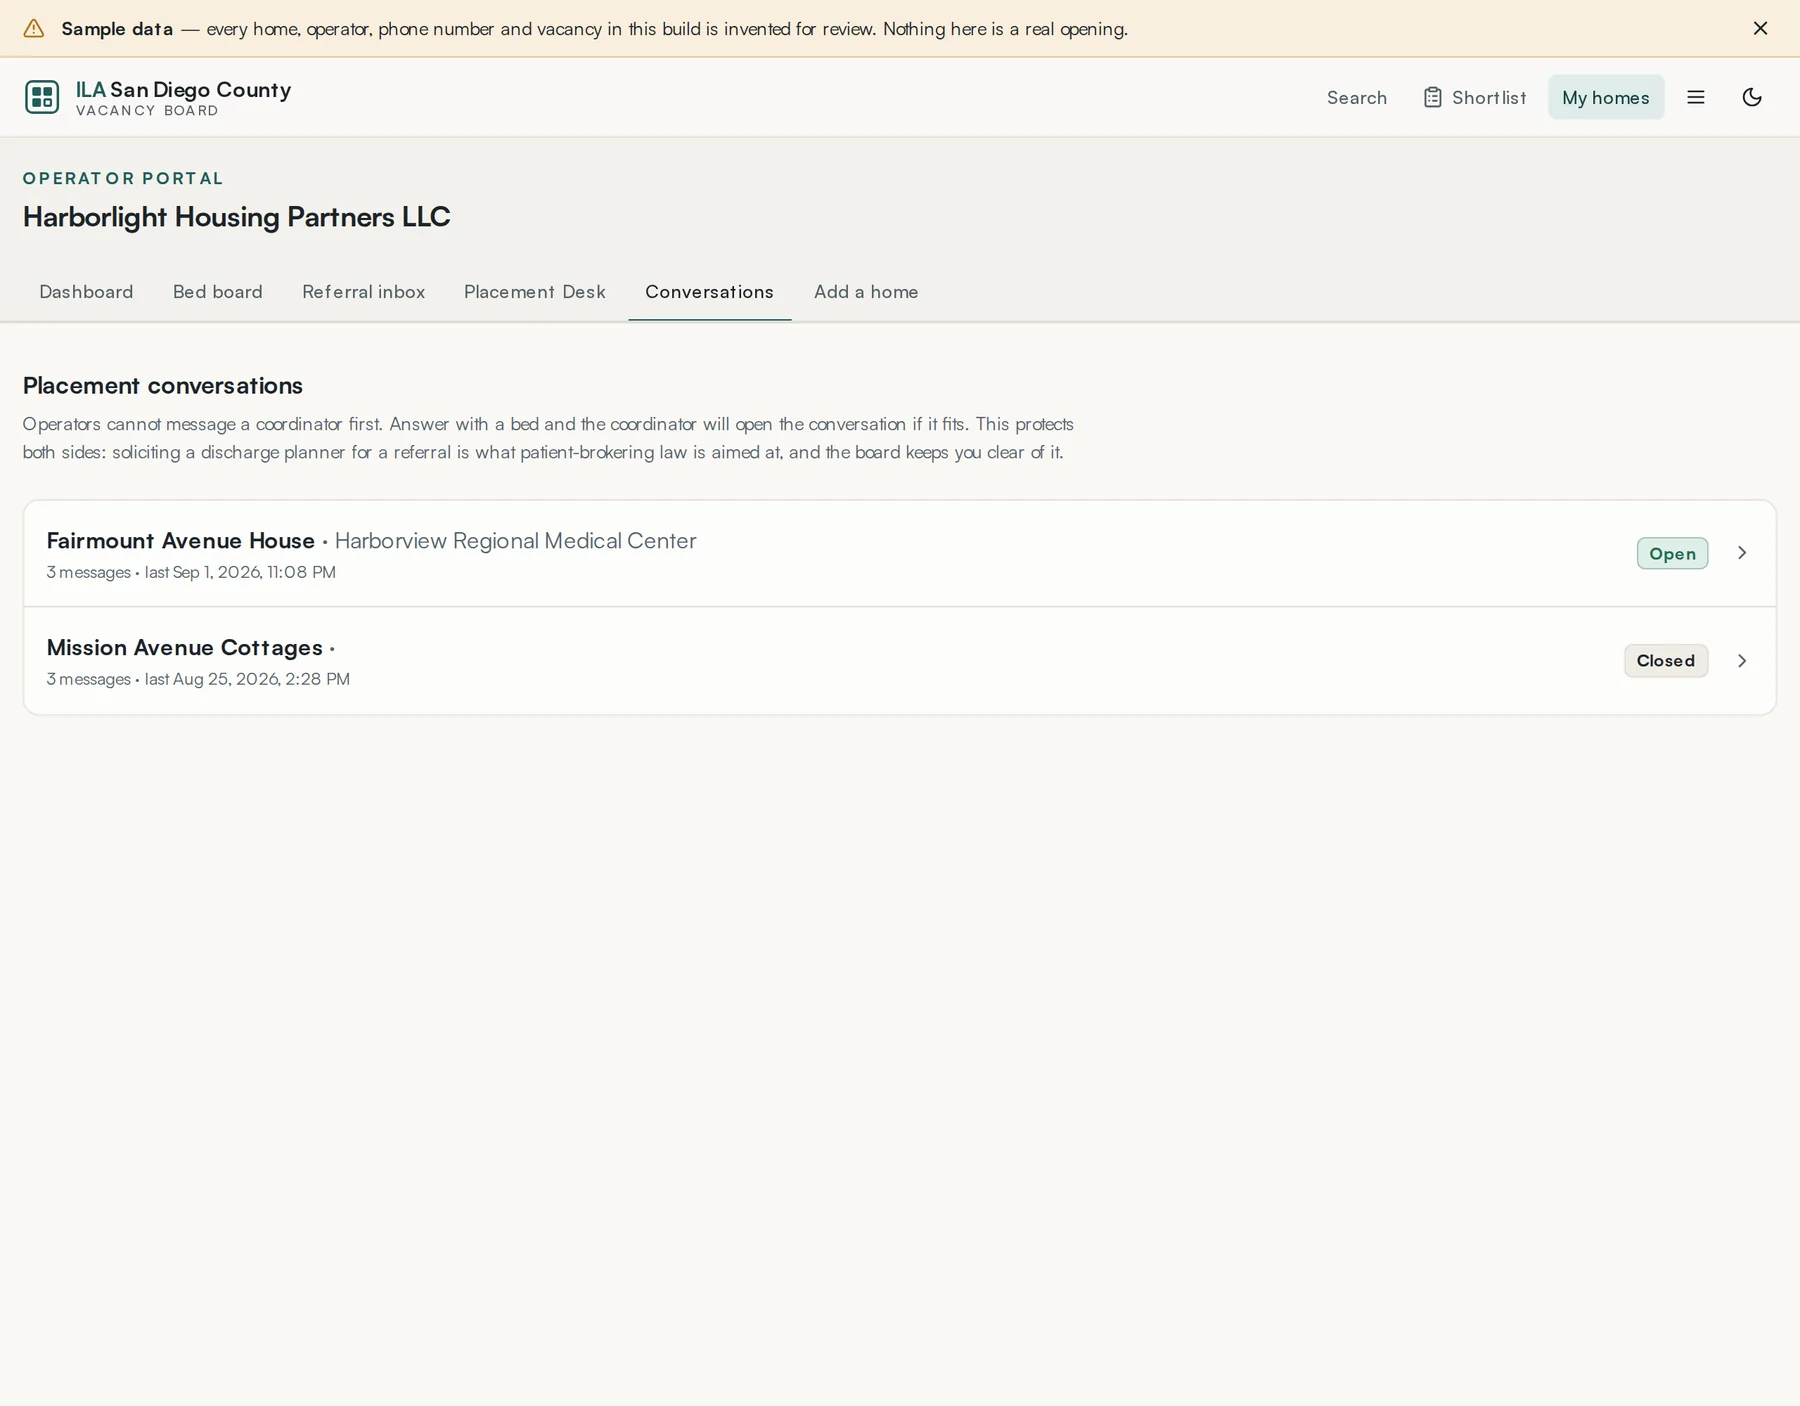Go to My homes
The height and width of the screenshot is (1406, 1800).
coord(1606,97)
